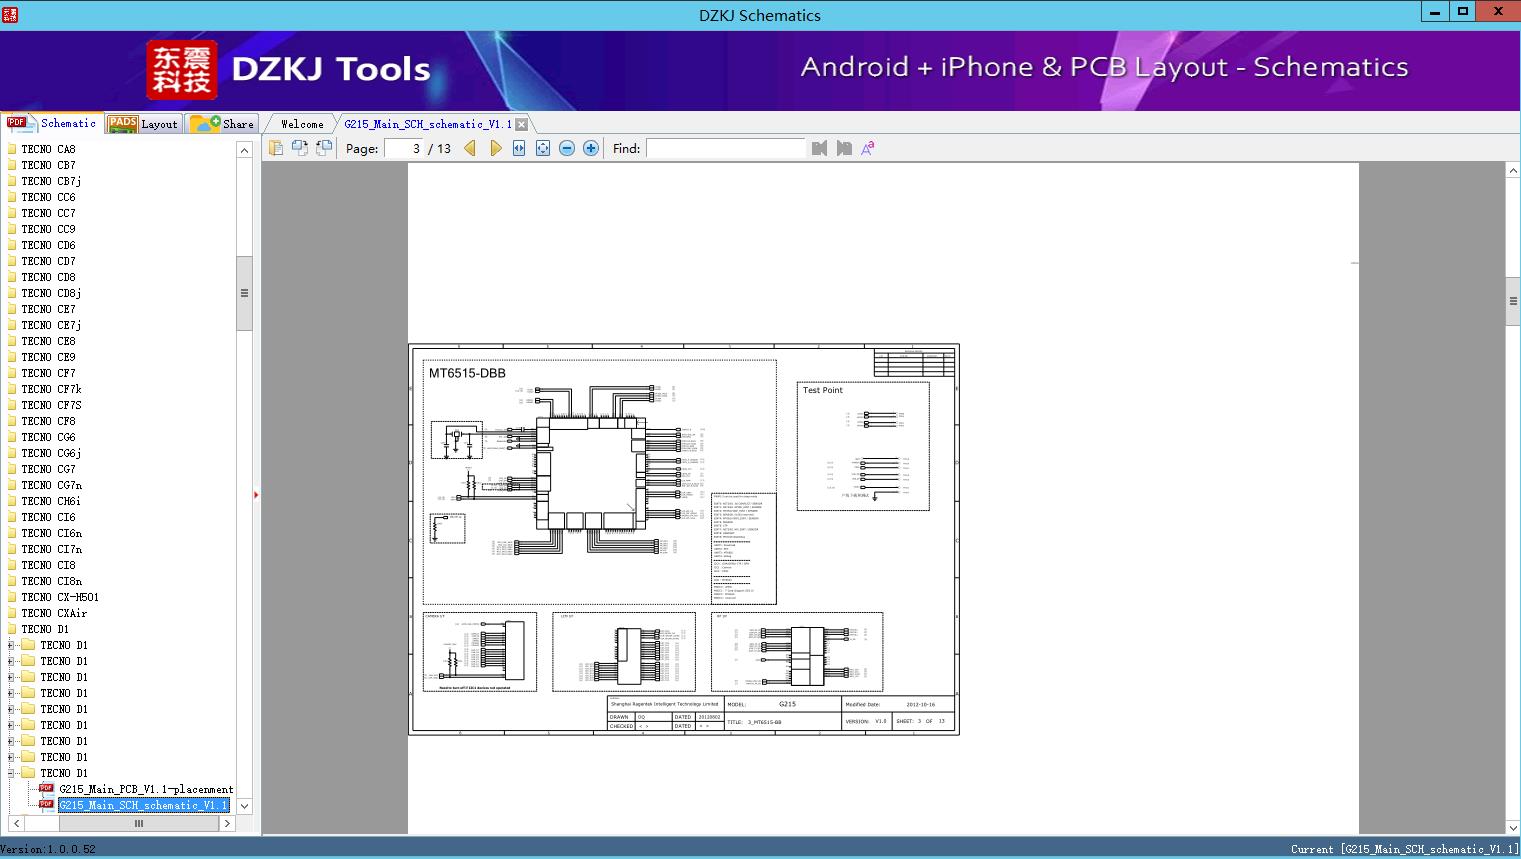Select the TECNO CD6 folder
Viewport: 1521px width, 859px height.
(48, 245)
